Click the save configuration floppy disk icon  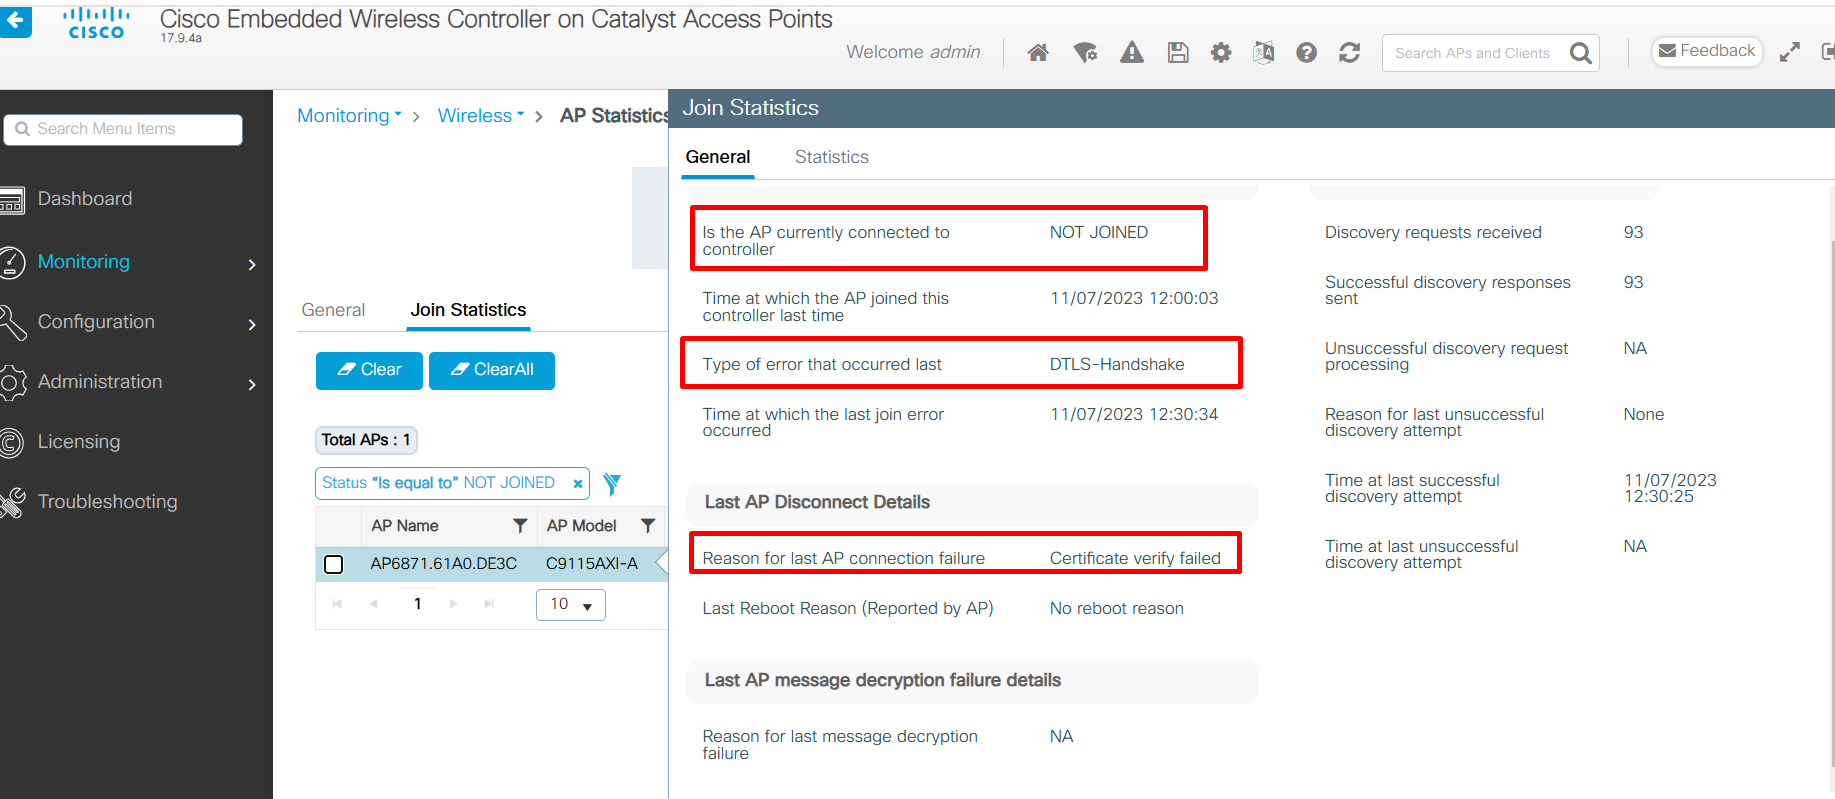click(1178, 53)
